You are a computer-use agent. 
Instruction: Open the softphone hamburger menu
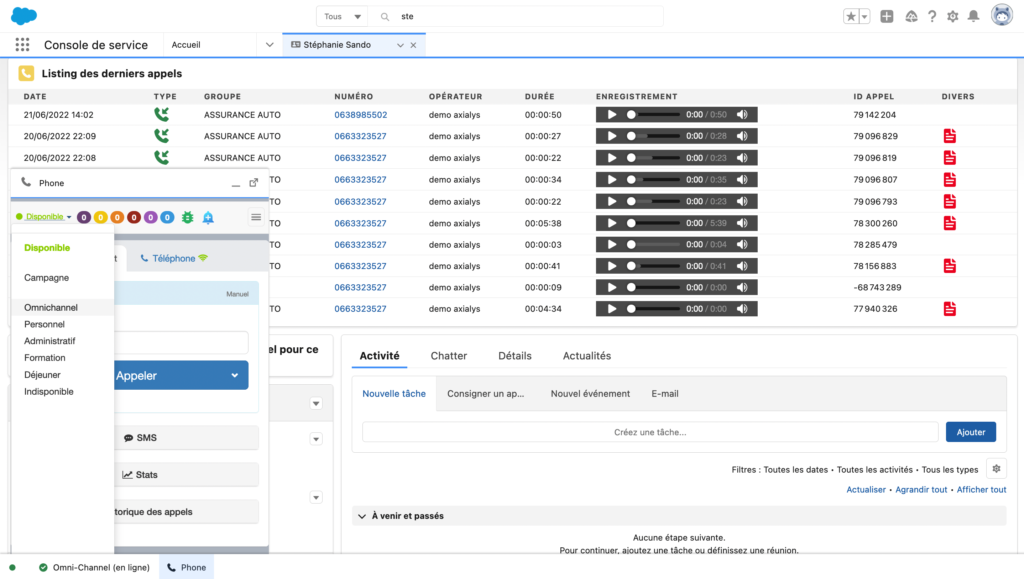[x=256, y=217]
